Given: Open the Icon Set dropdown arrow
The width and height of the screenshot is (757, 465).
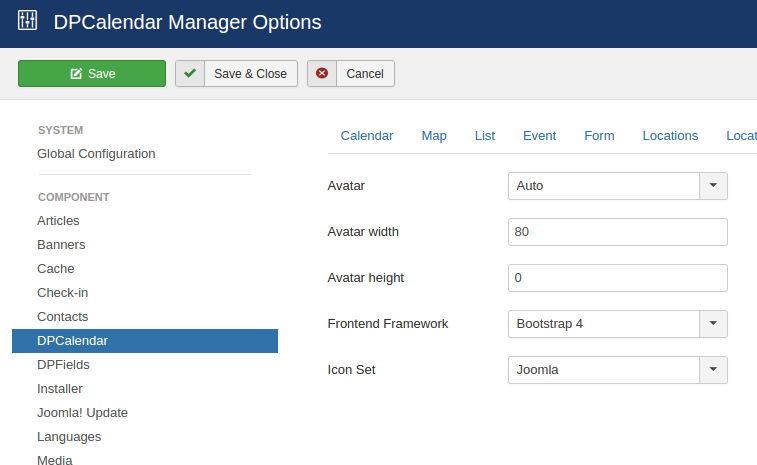Looking at the screenshot, I should (712, 370).
